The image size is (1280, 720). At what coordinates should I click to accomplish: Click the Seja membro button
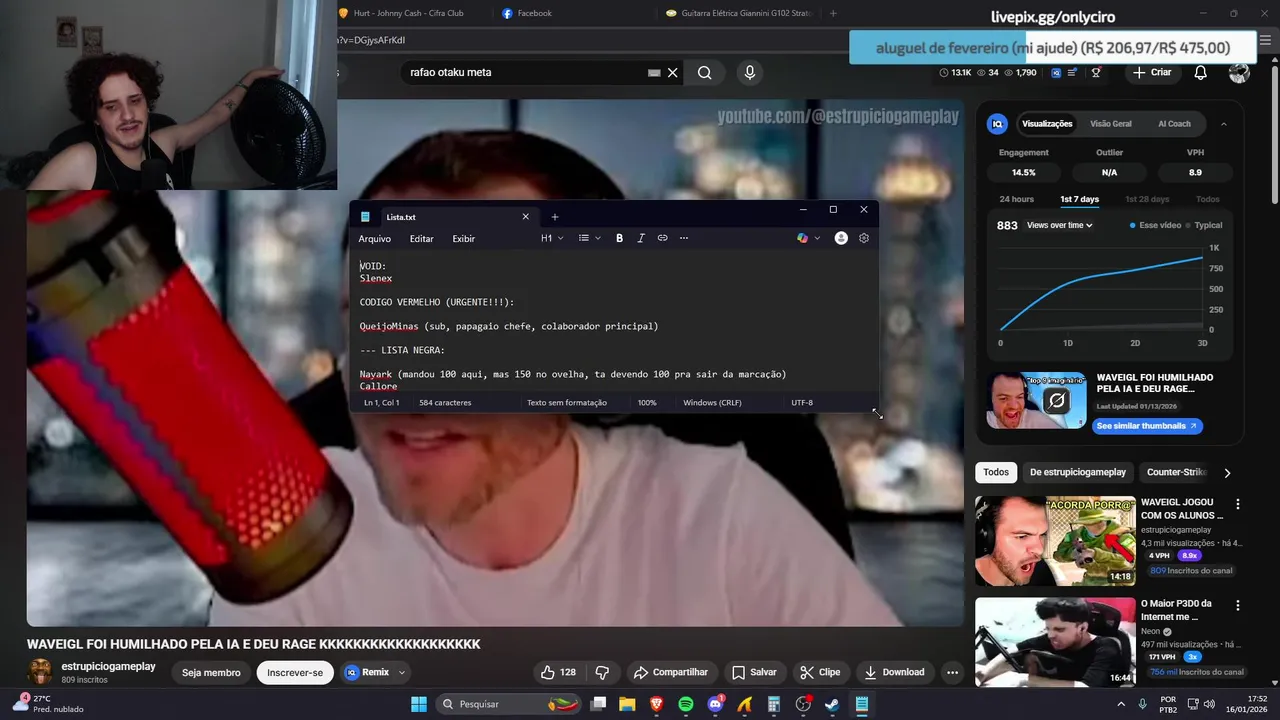point(211,673)
